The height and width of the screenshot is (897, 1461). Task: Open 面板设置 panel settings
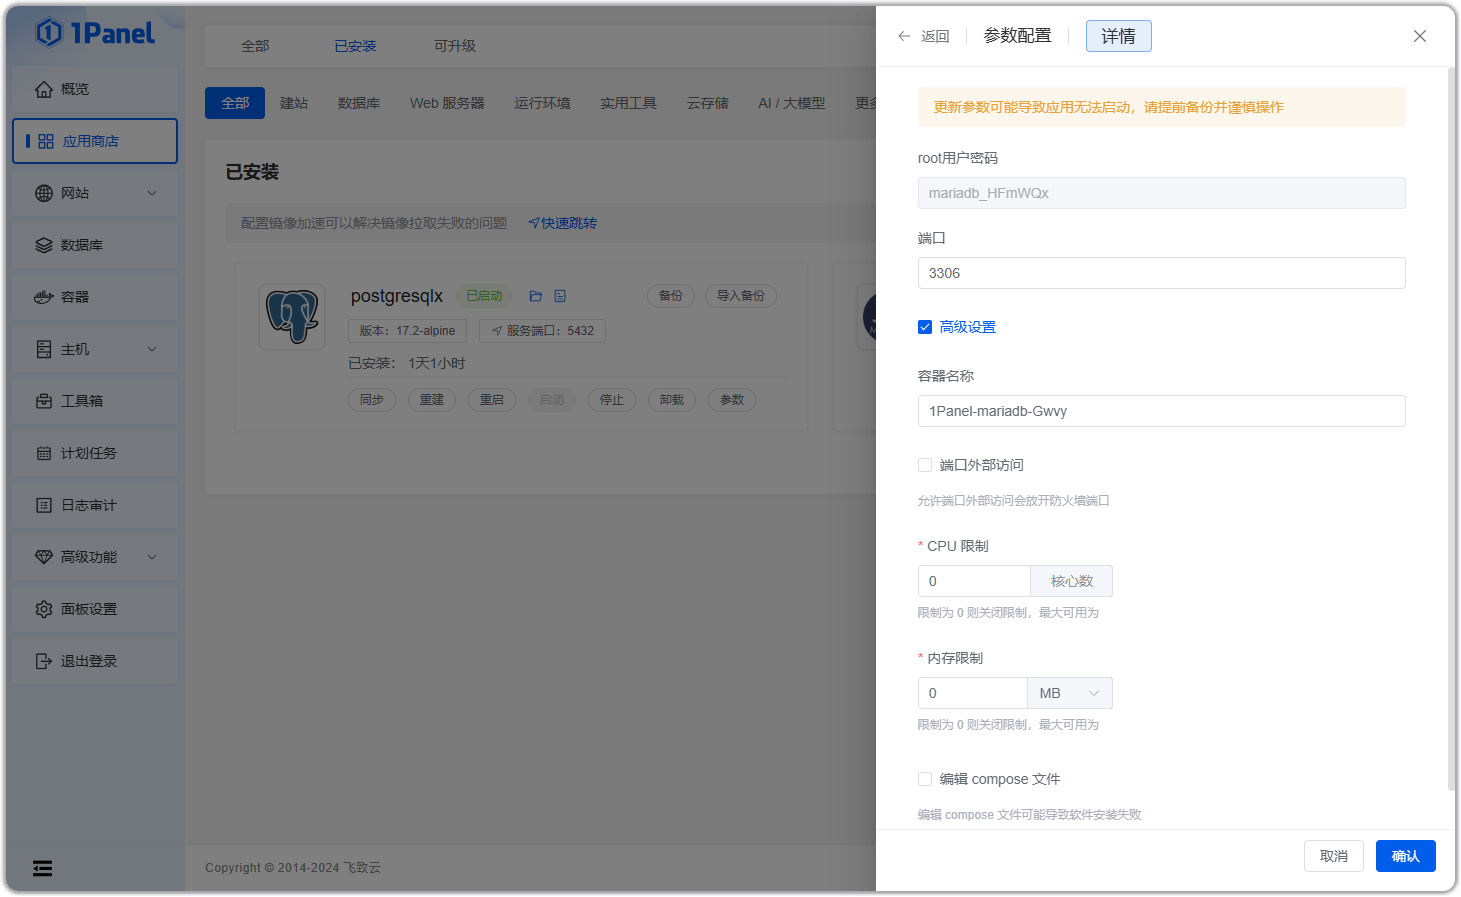[95, 609]
